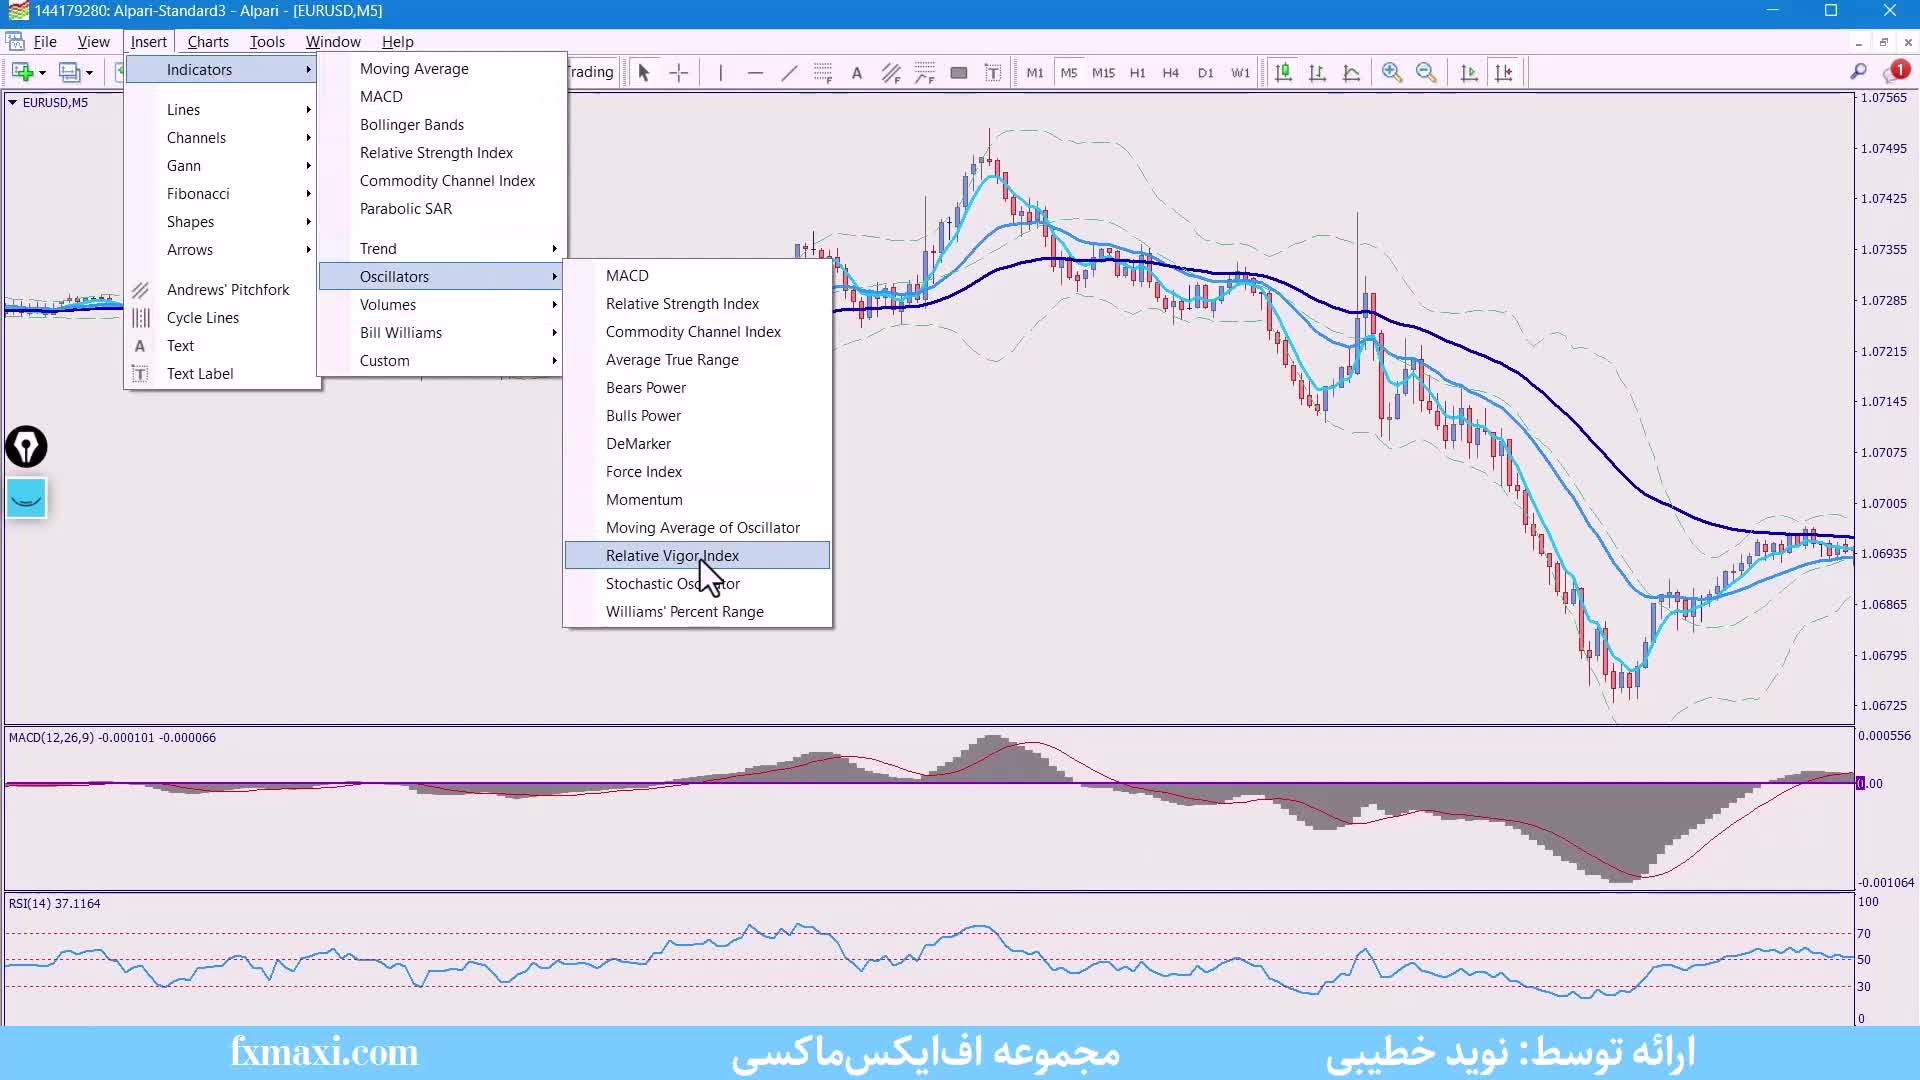
Task: Open the Charts menu
Action: (x=207, y=41)
